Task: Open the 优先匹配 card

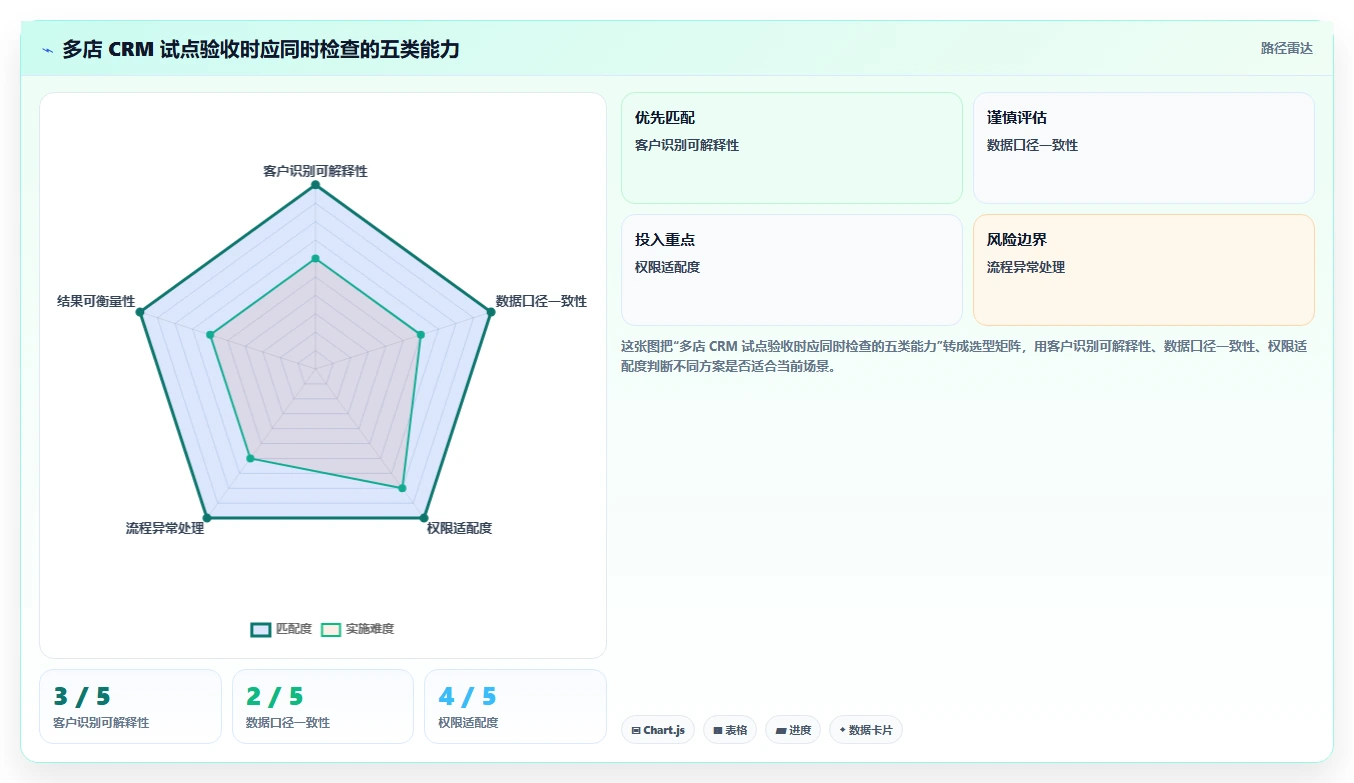Action: 792,148
